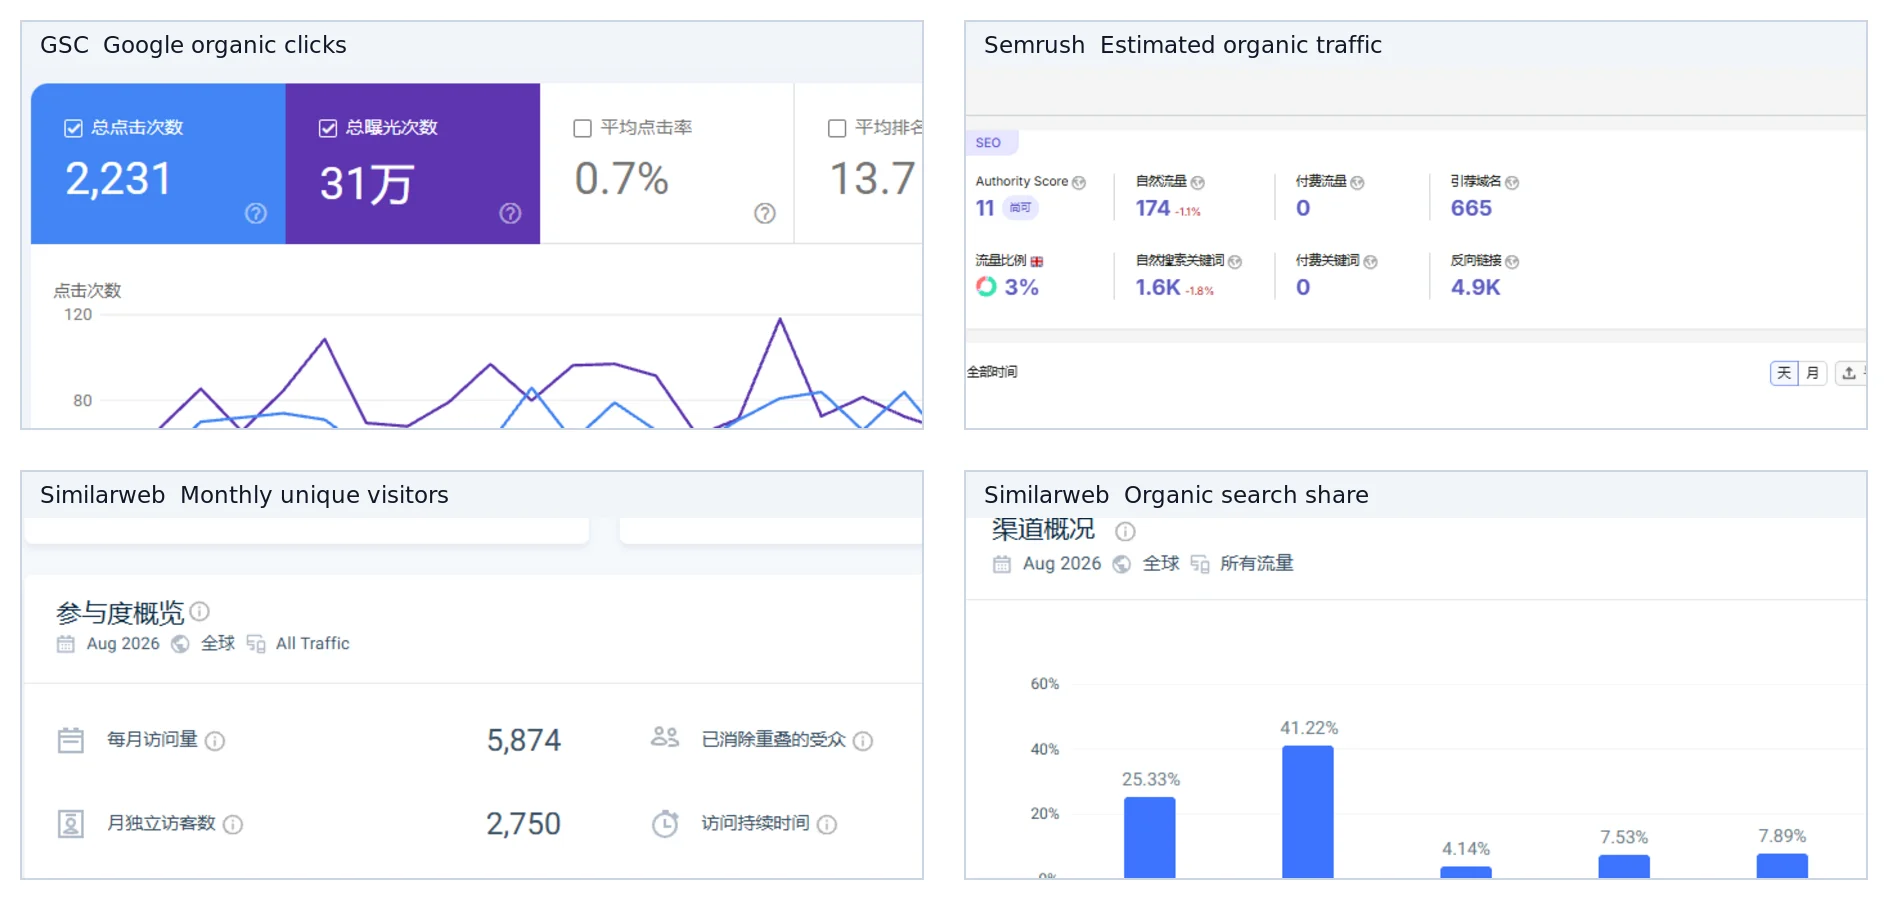Click the flag icon beside 流量比例
The image size is (1888, 900).
pyautogui.click(x=1037, y=261)
